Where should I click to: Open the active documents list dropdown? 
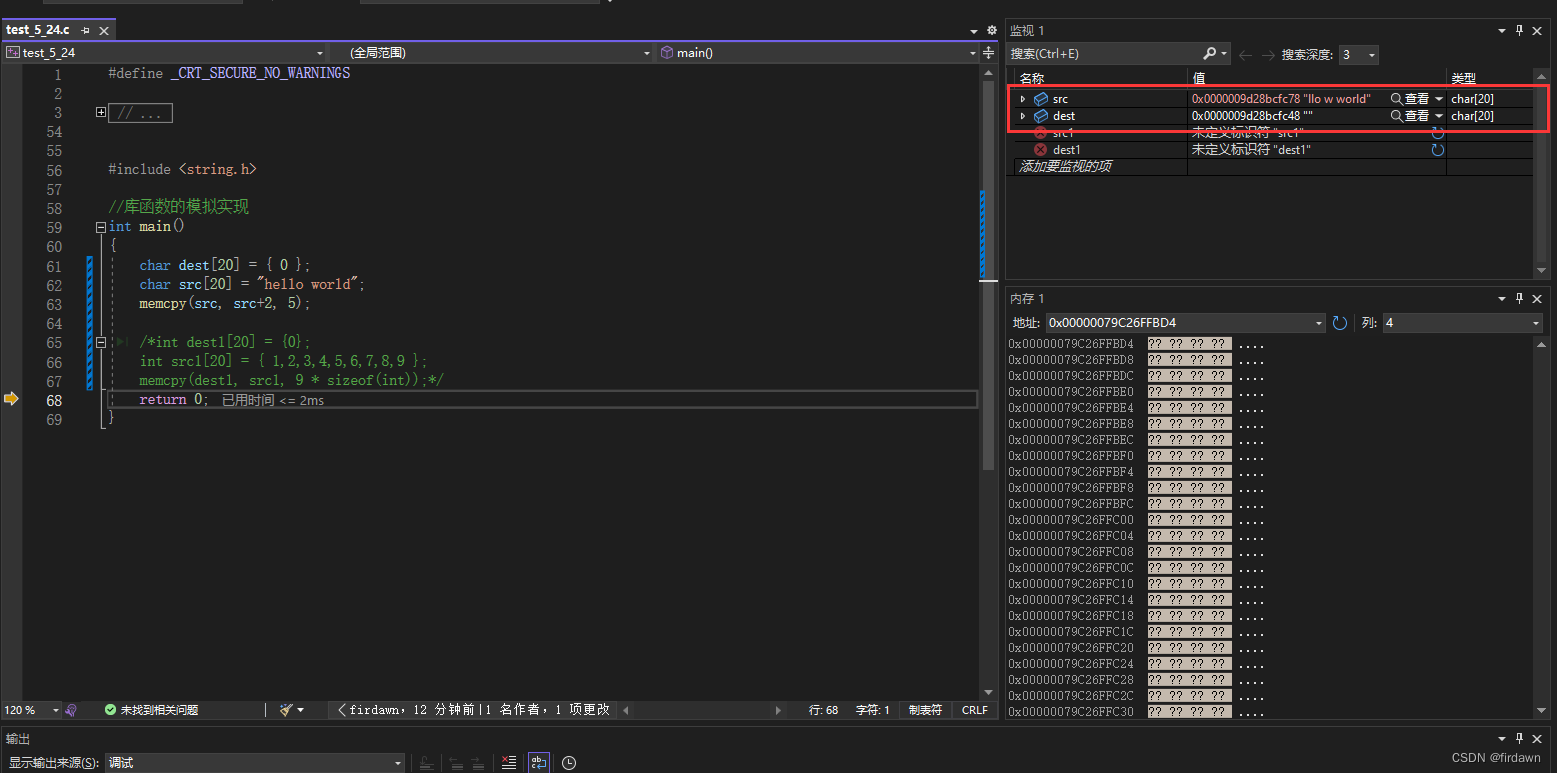coord(974,31)
